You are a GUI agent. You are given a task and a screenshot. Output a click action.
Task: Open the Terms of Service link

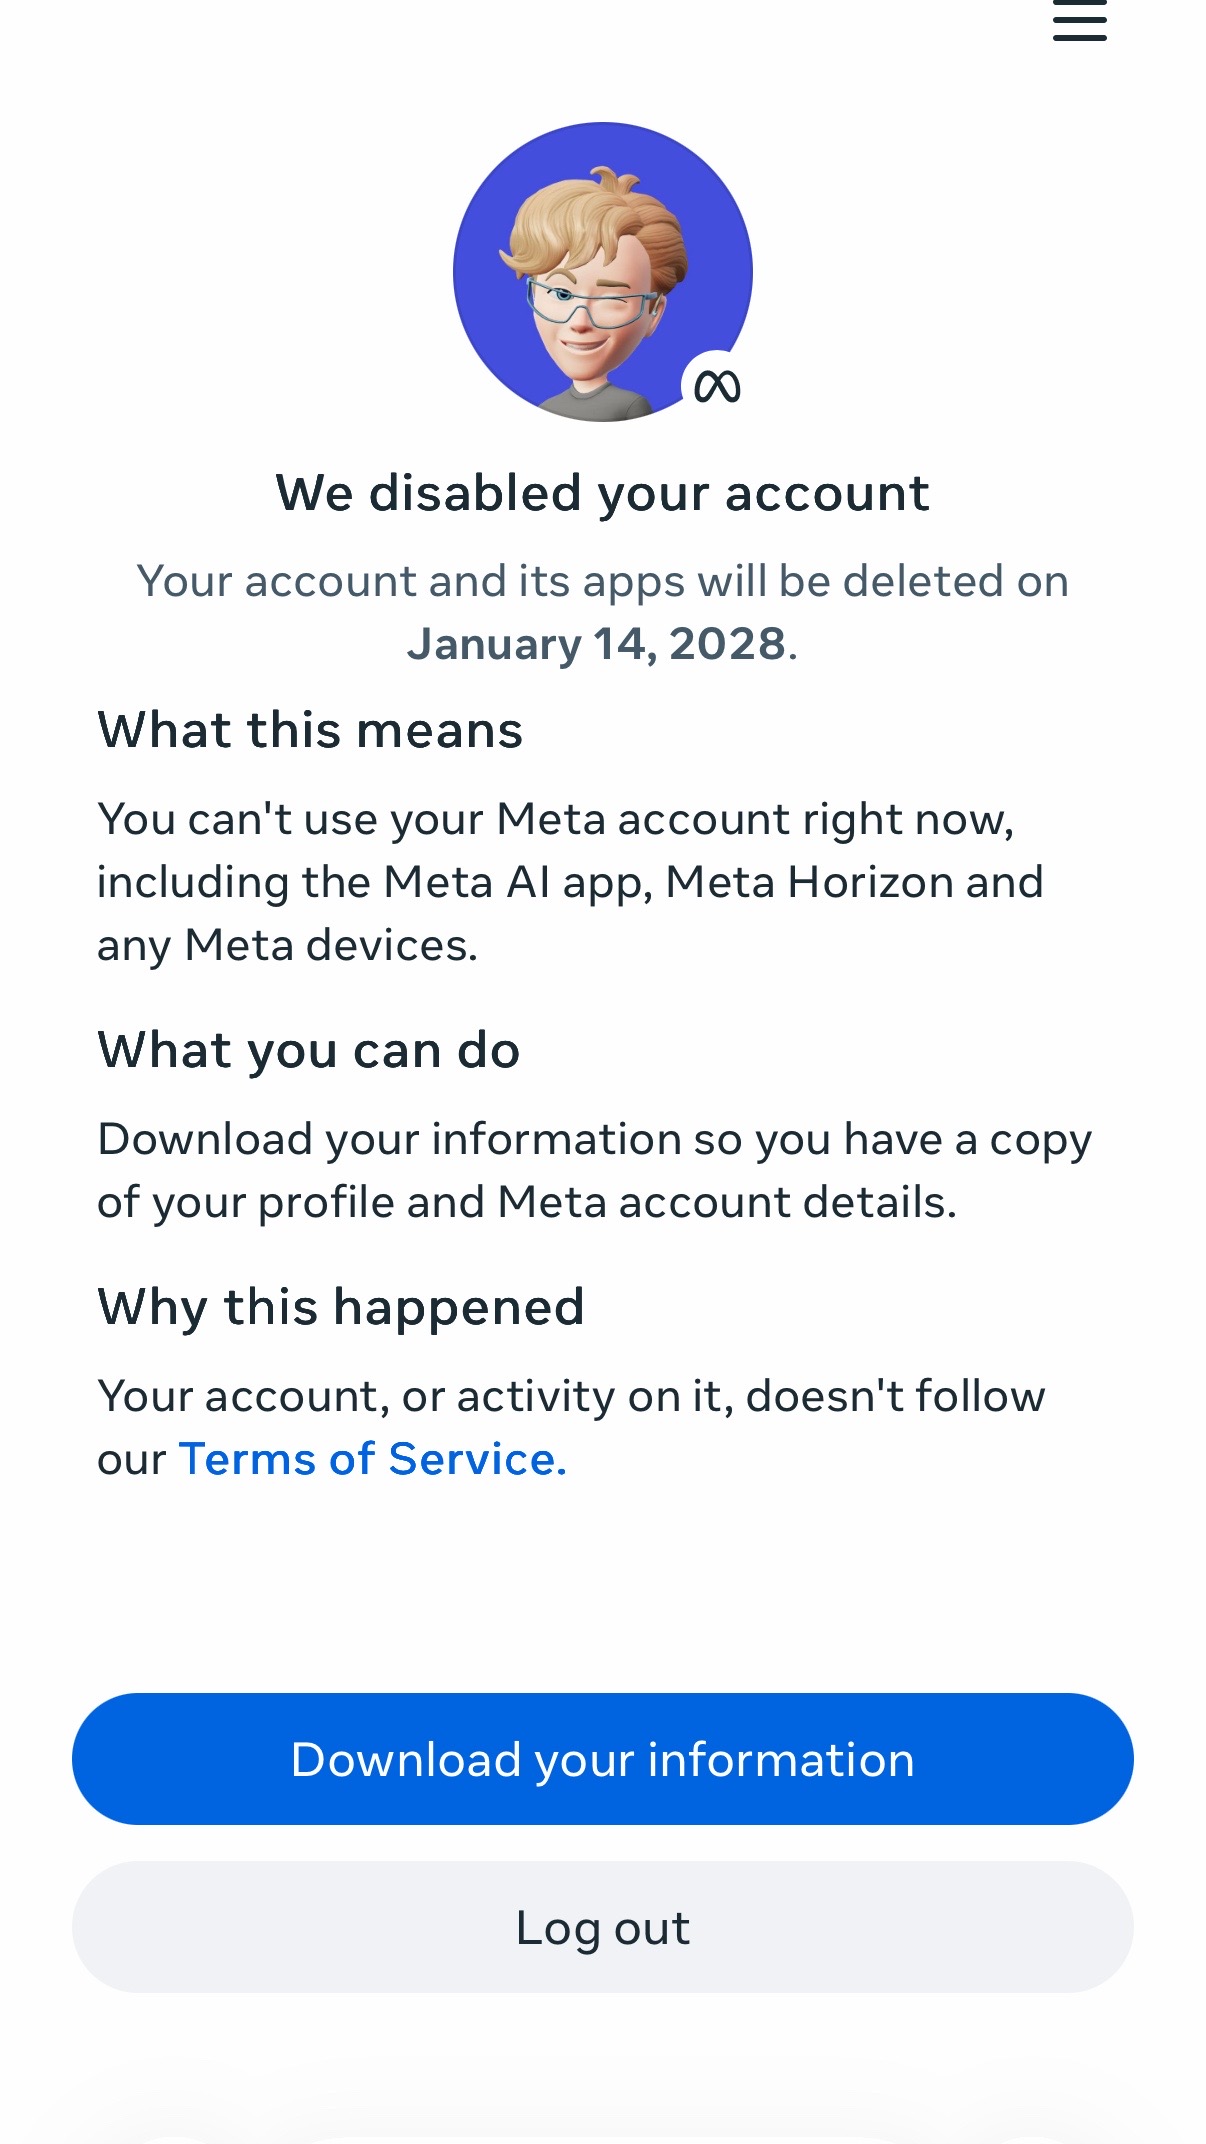372,1459
